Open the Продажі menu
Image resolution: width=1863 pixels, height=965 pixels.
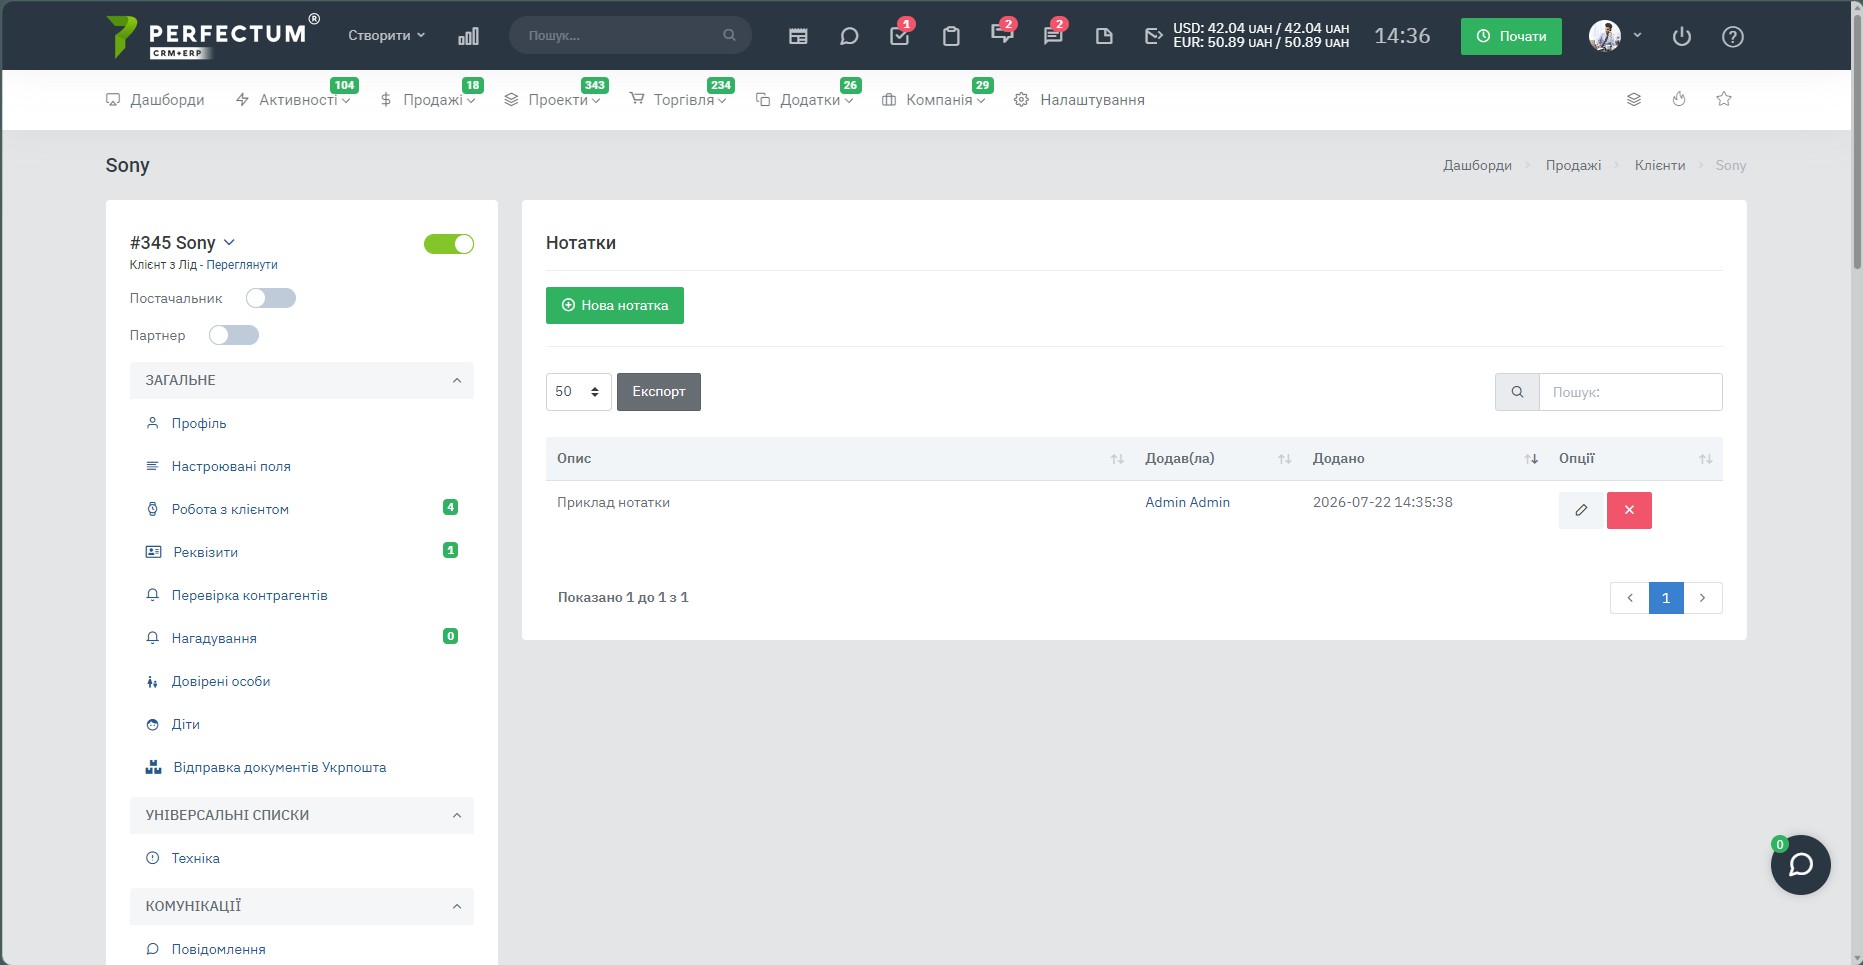tap(427, 100)
